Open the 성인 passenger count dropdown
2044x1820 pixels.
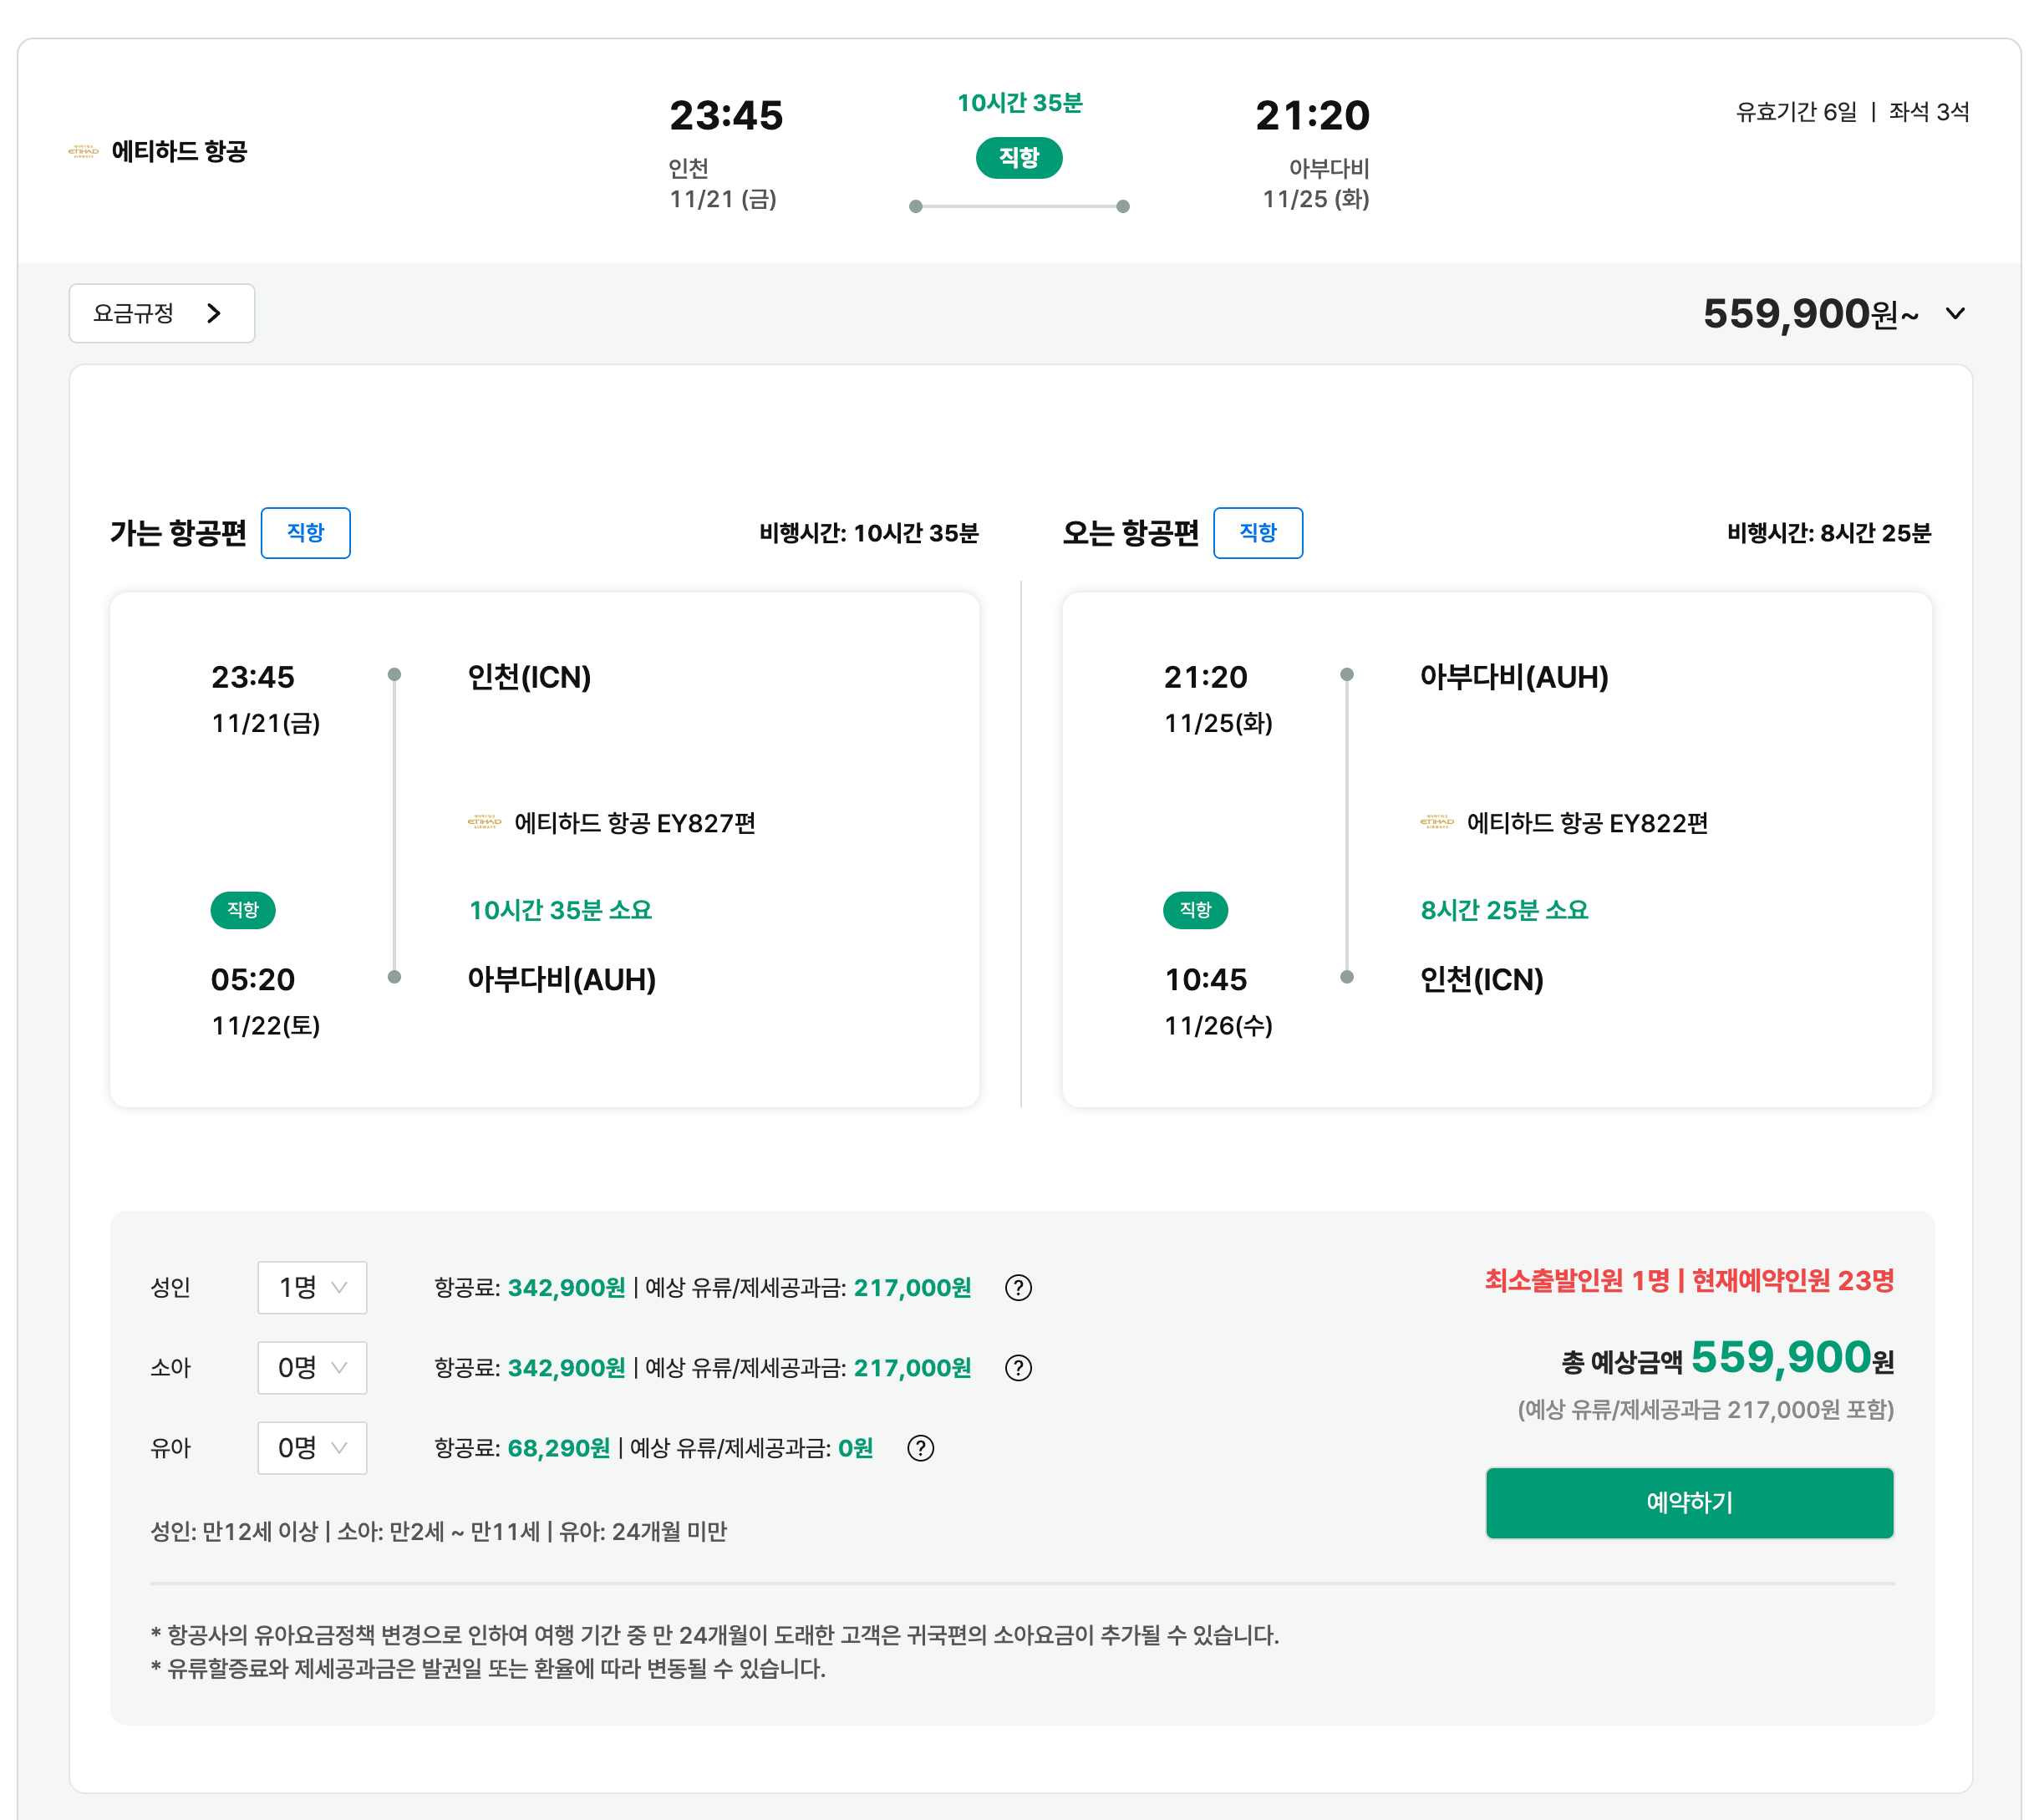[x=312, y=1288]
